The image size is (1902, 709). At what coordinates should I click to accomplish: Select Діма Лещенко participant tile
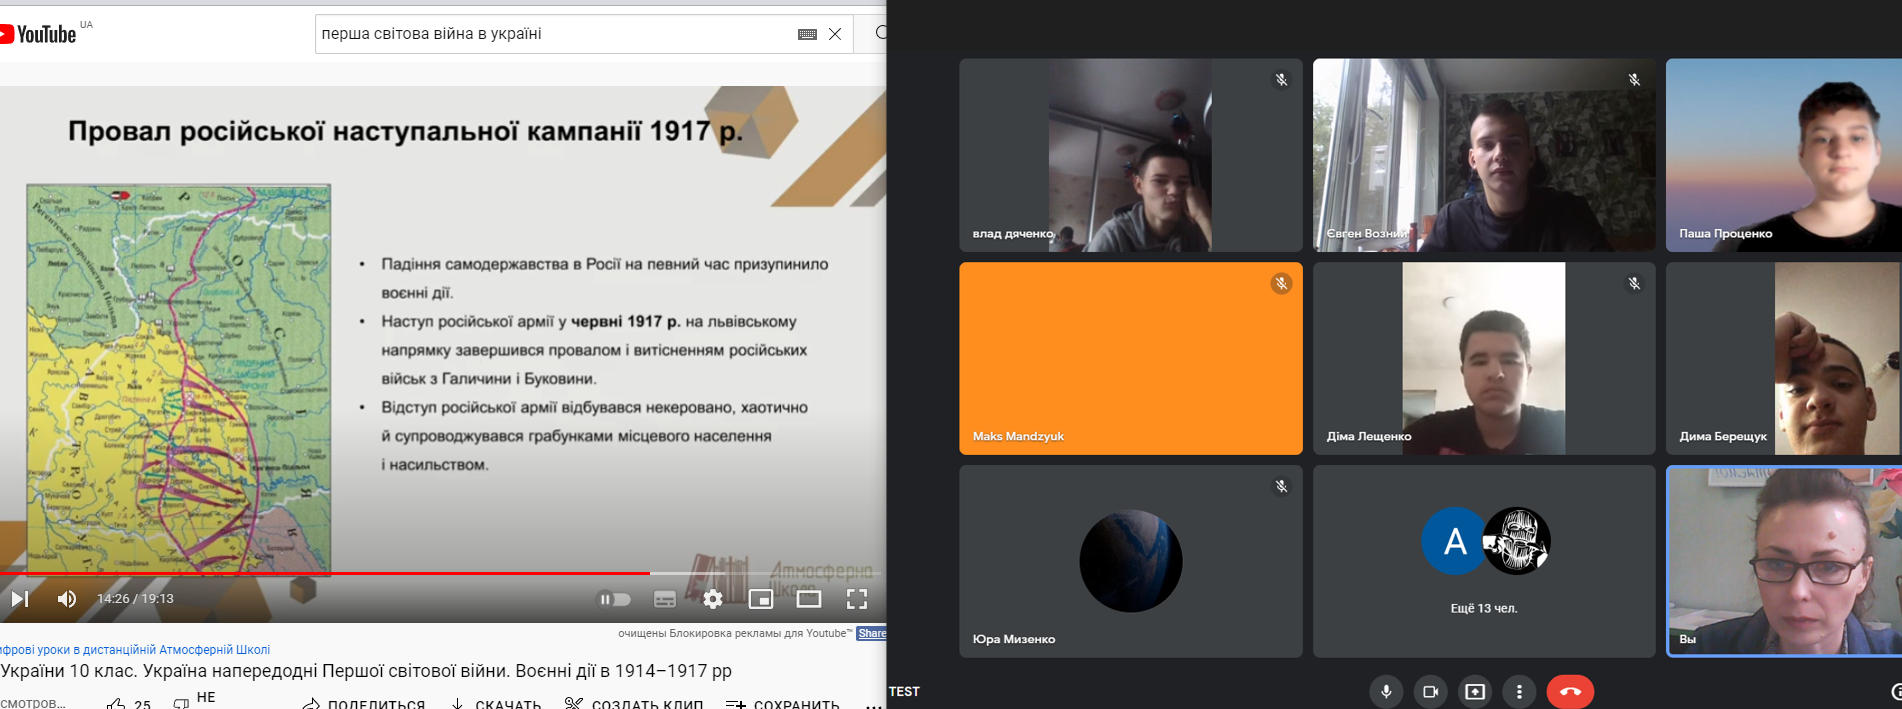click(1484, 358)
